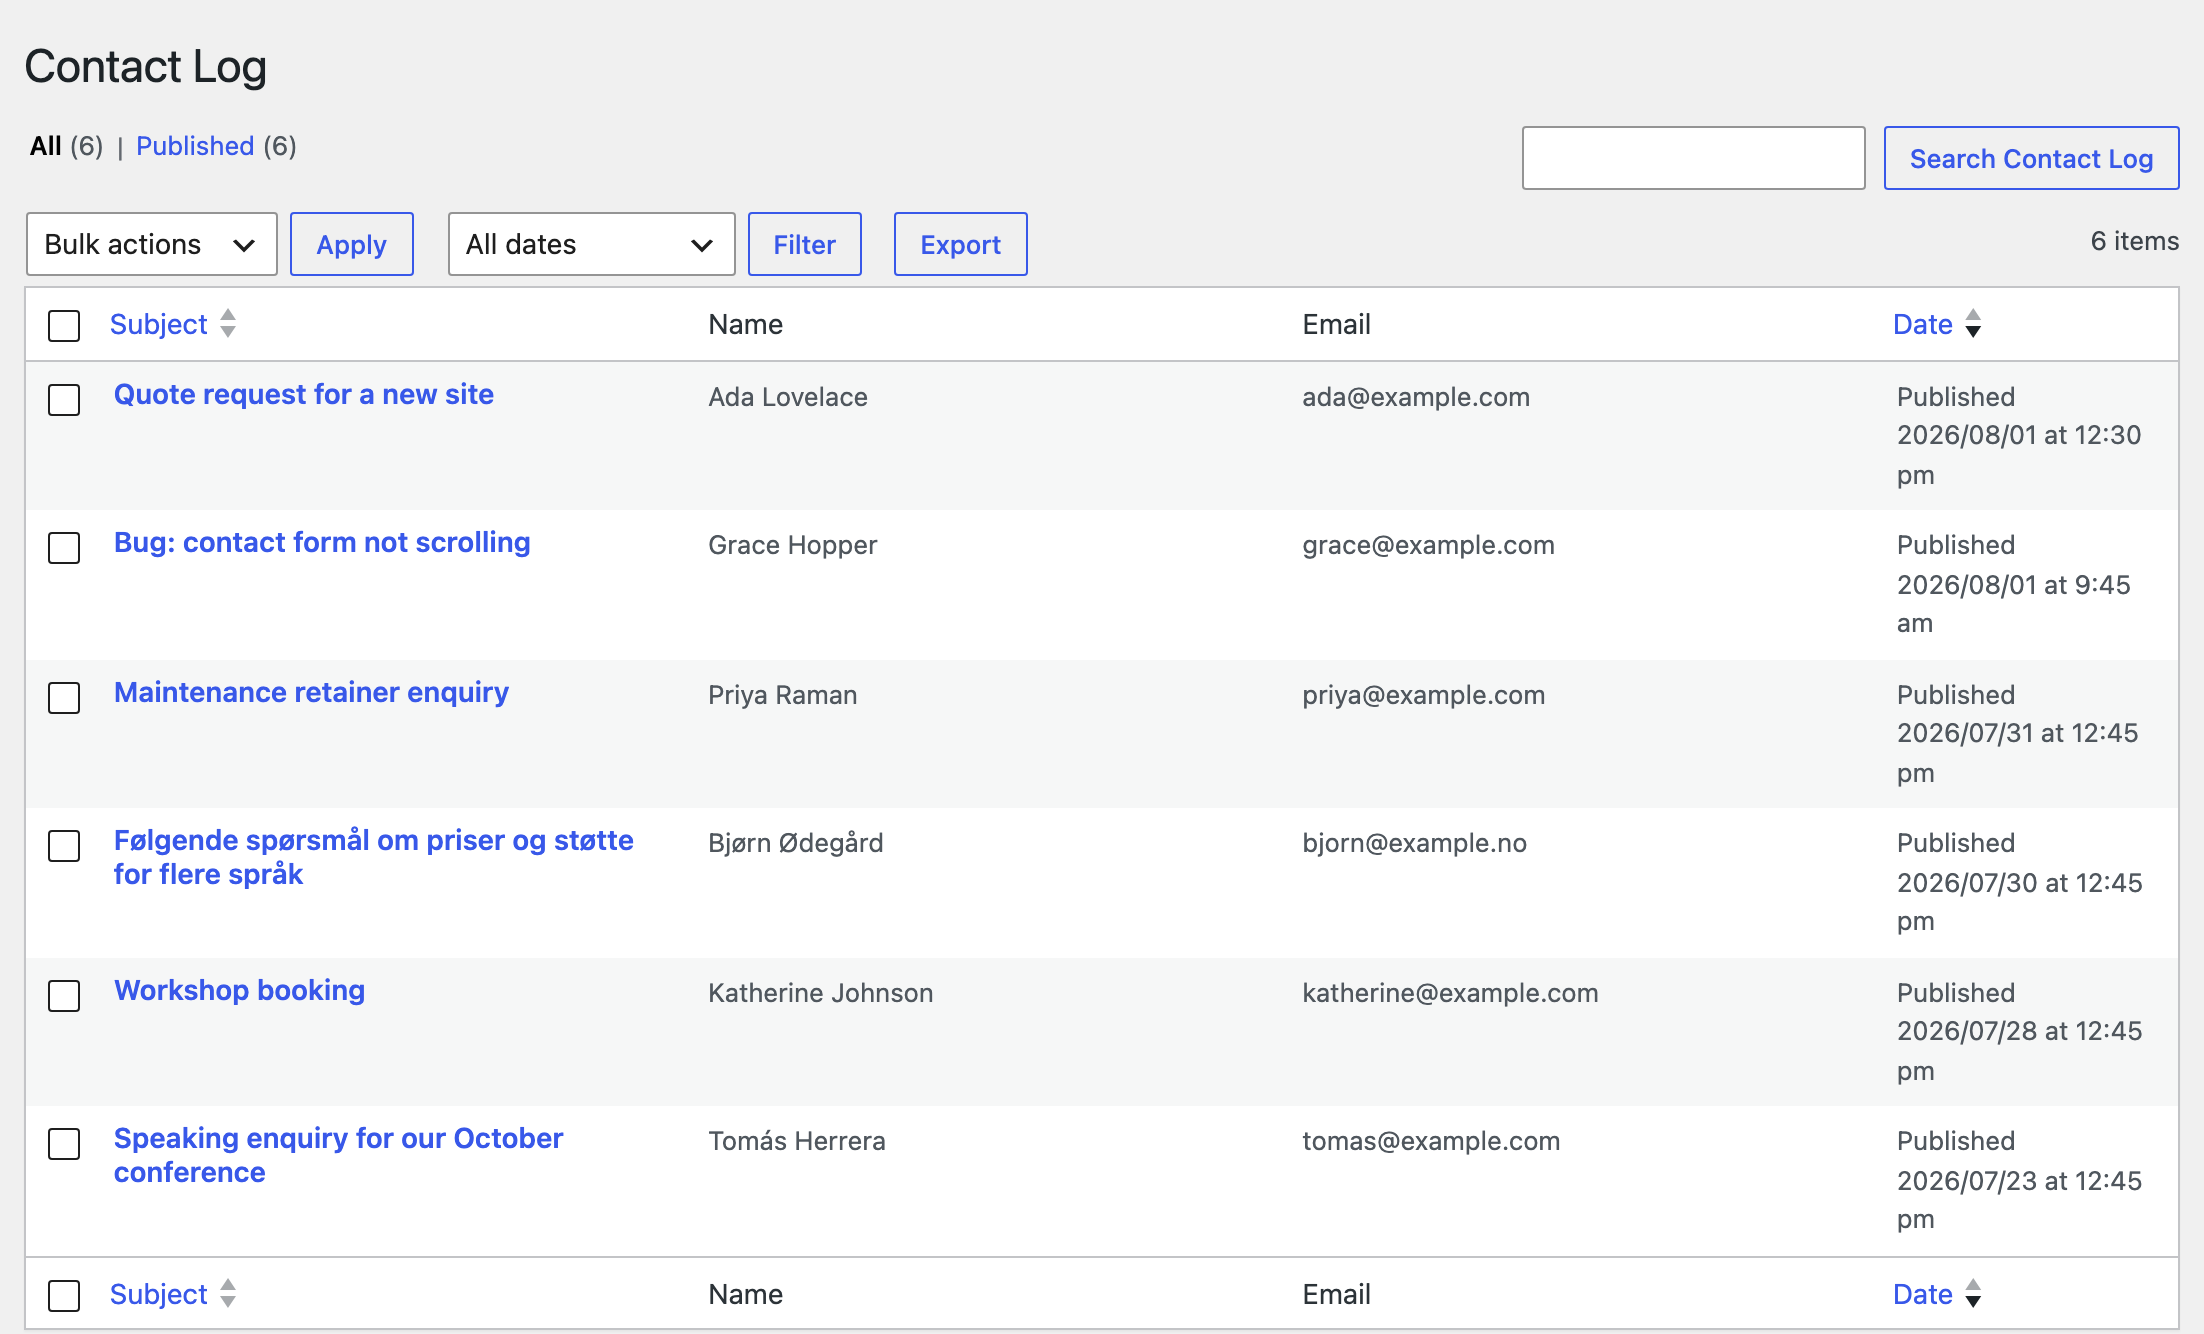
Task: Open Quote request for a new site entry
Action: point(304,394)
